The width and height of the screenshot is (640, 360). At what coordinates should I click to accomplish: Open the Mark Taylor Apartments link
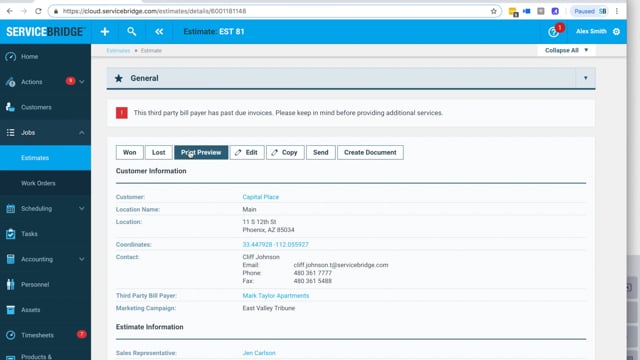point(276,296)
